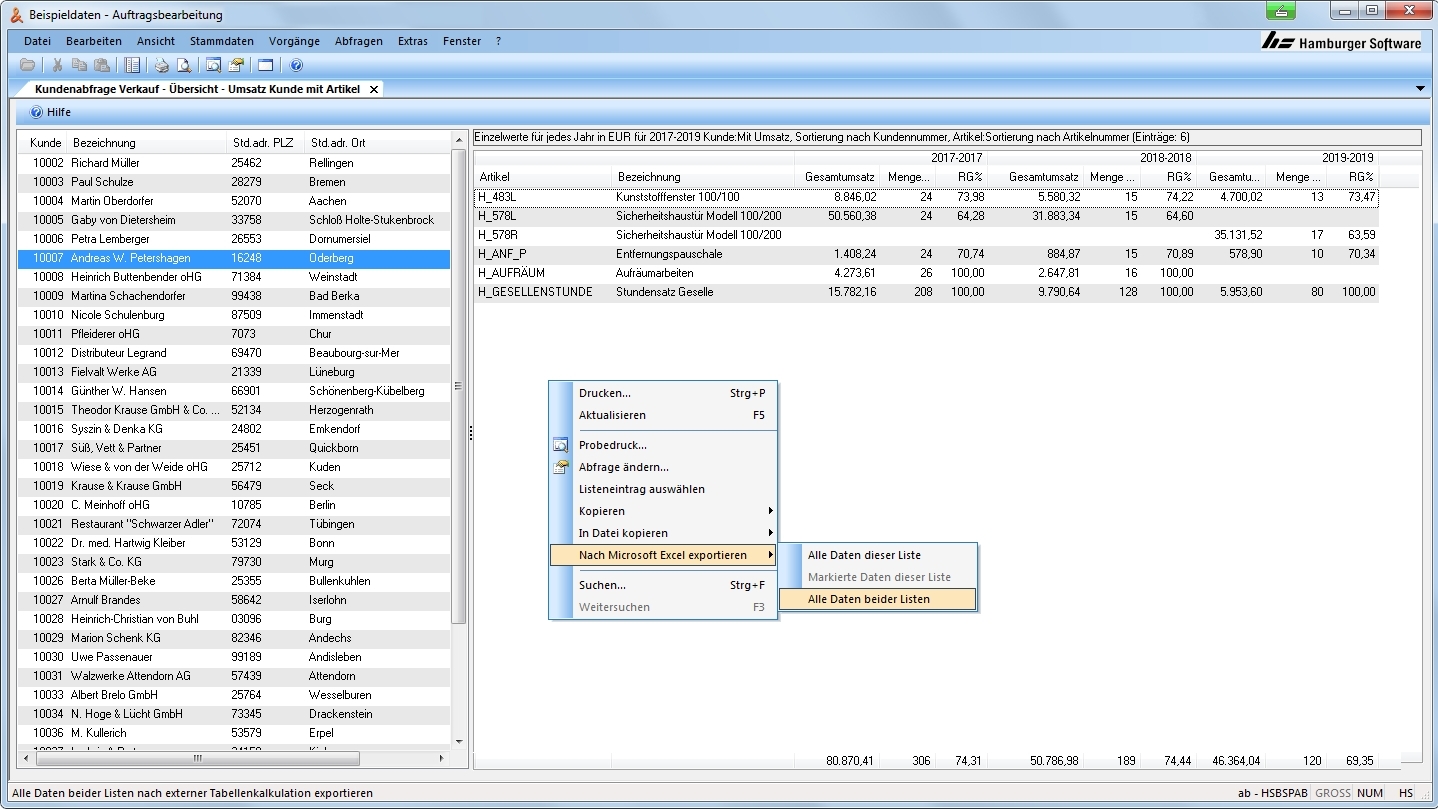Open the tab list dropdown arrow

pyautogui.click(x=1421, y=89)
